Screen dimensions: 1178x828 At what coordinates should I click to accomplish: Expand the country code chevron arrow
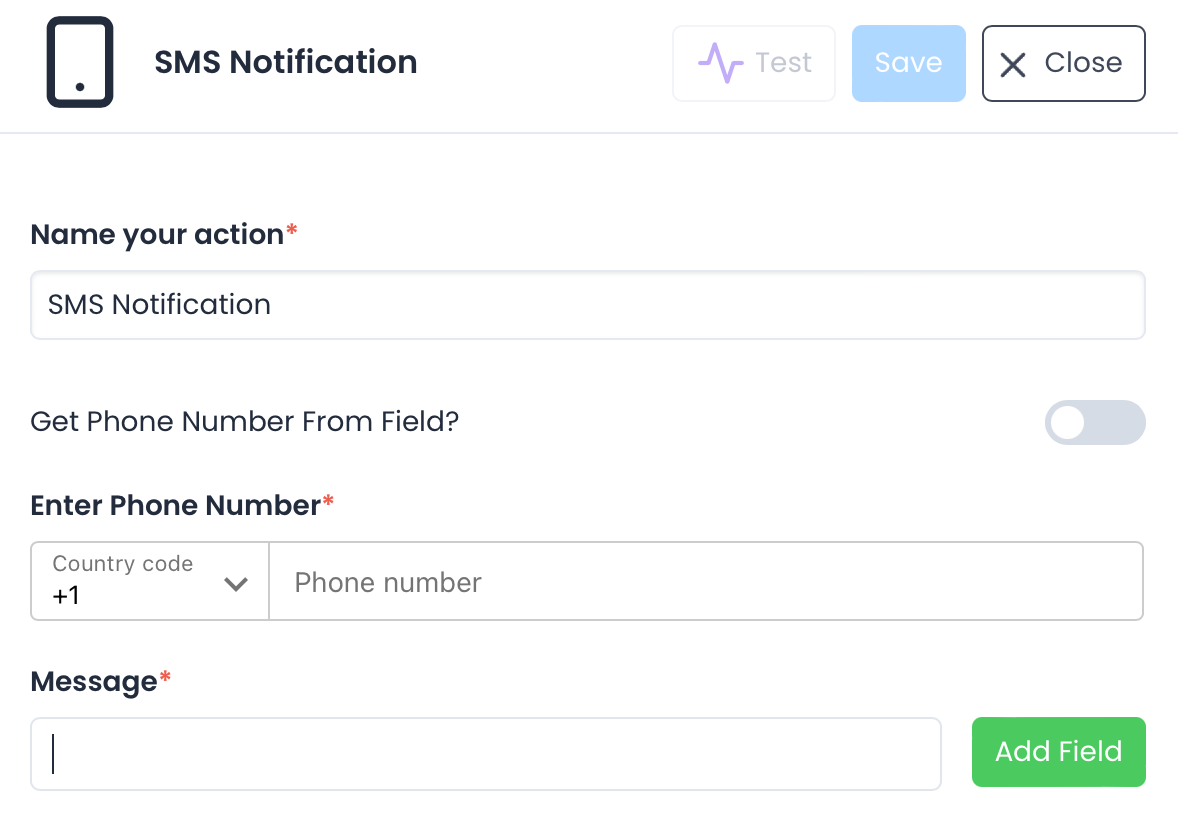pos(236,584)
